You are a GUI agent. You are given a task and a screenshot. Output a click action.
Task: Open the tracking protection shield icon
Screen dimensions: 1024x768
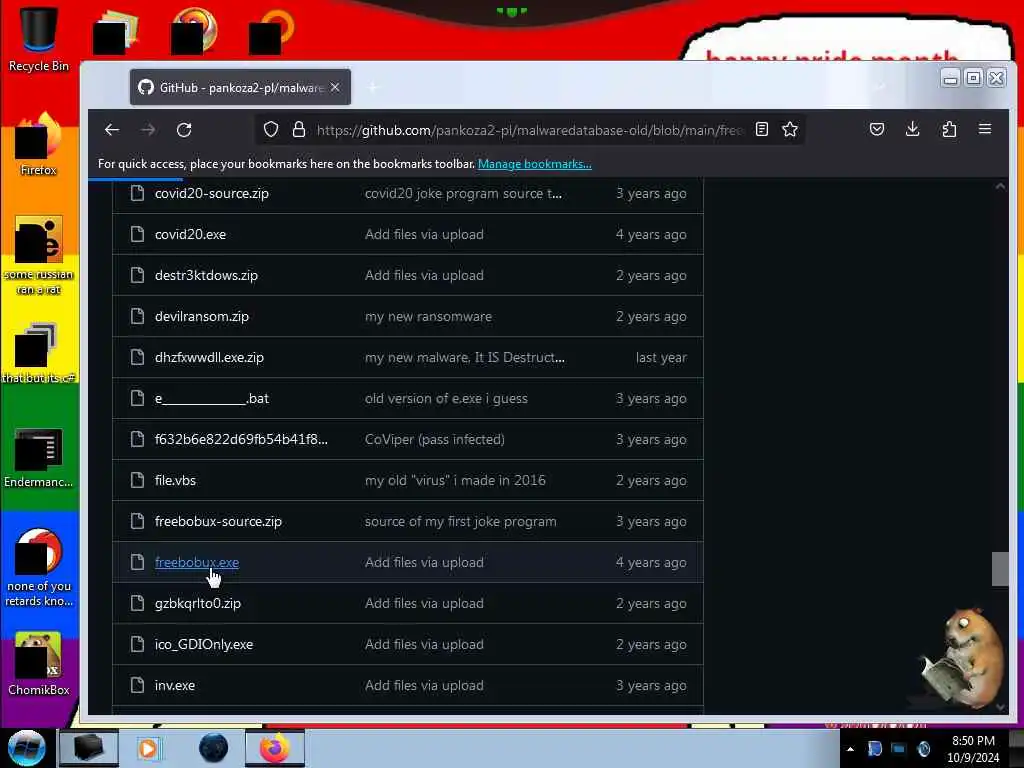(271, 129)
